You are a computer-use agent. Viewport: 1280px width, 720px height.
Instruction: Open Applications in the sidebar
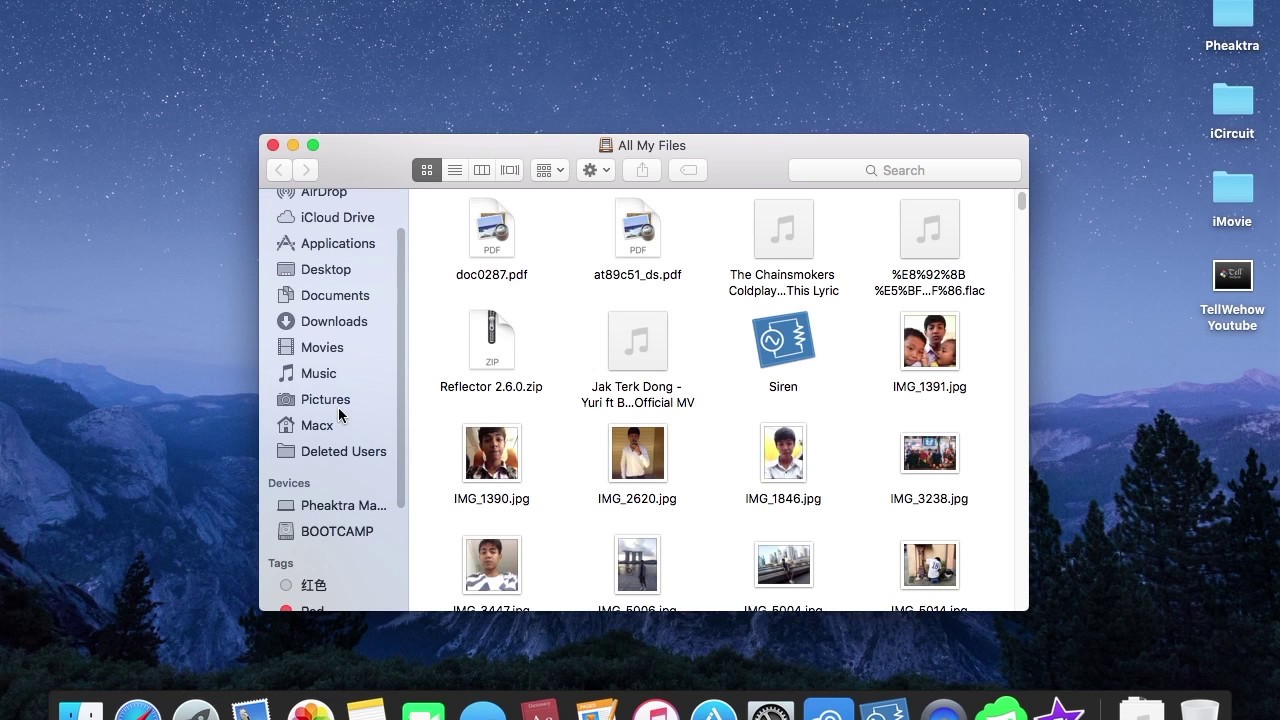coord(336,243)
